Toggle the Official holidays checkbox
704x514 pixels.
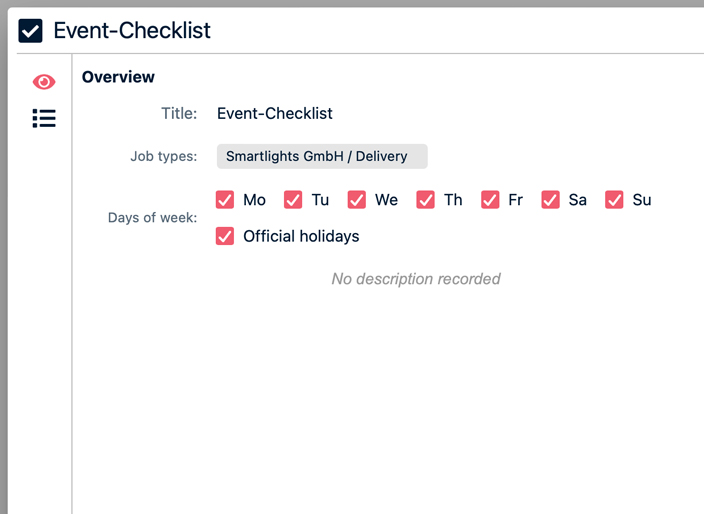(225, 237)
